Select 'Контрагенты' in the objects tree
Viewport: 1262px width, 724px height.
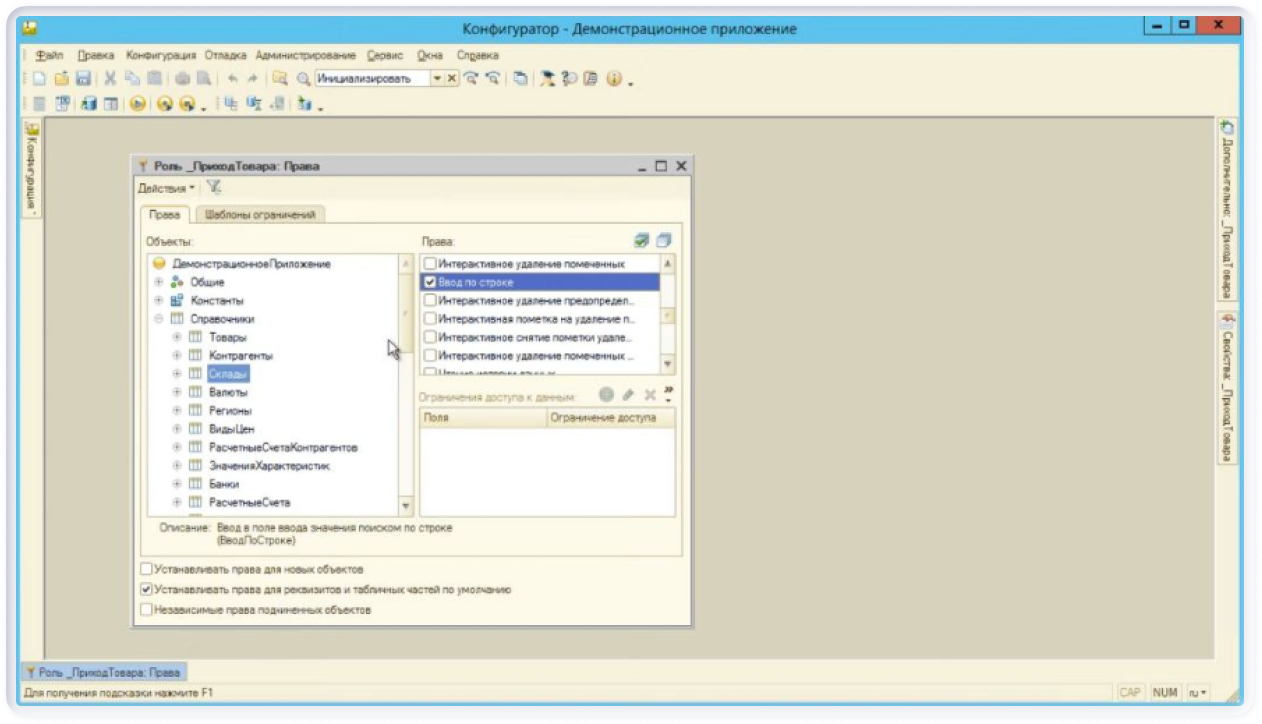click(x=240, y=355)
